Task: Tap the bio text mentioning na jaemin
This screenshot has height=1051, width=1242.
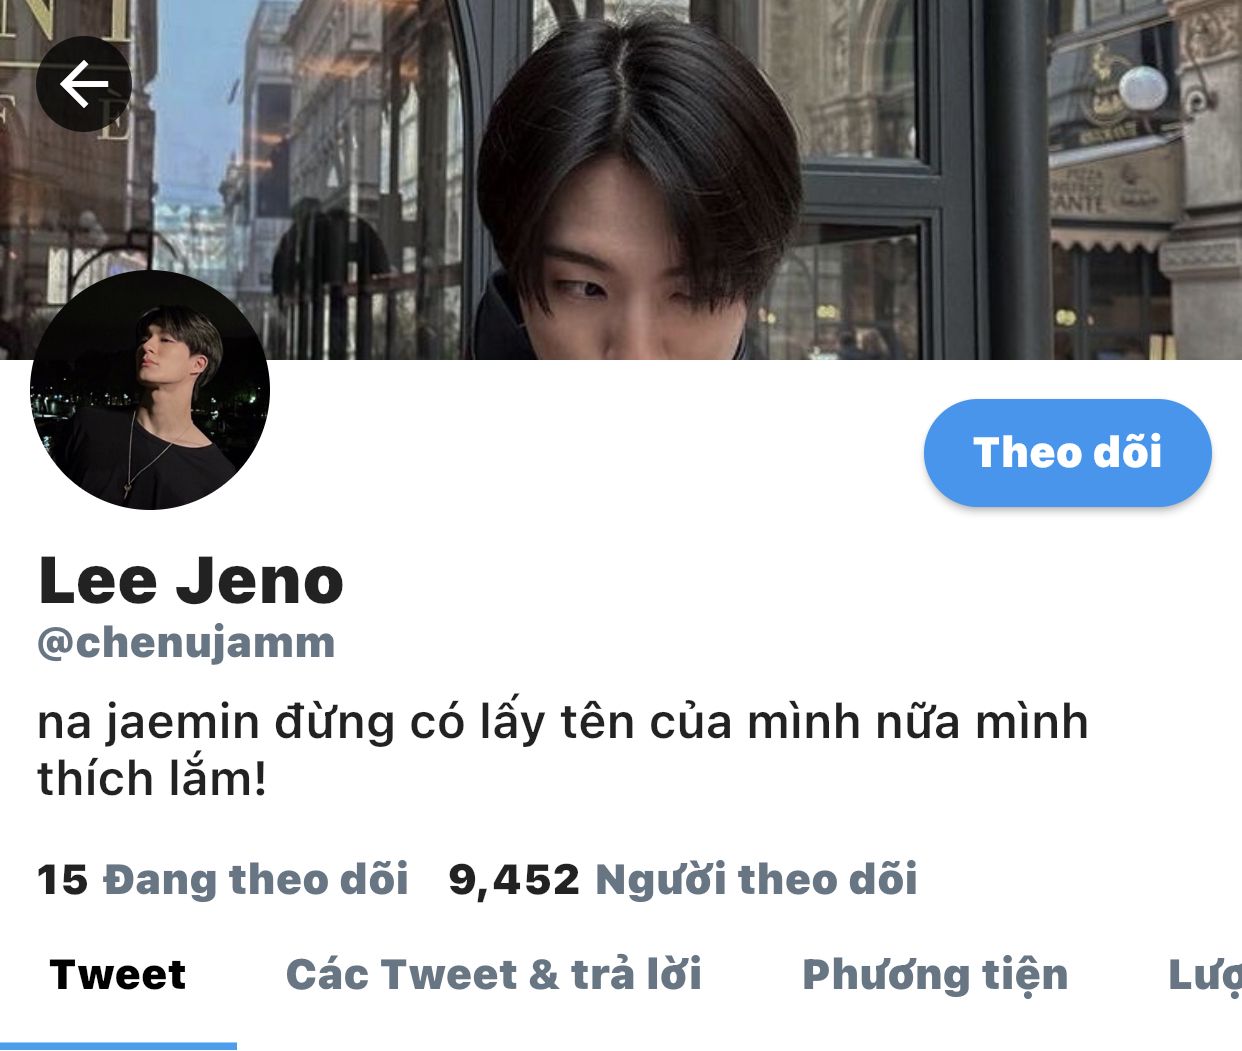Action: coord(563,749)
